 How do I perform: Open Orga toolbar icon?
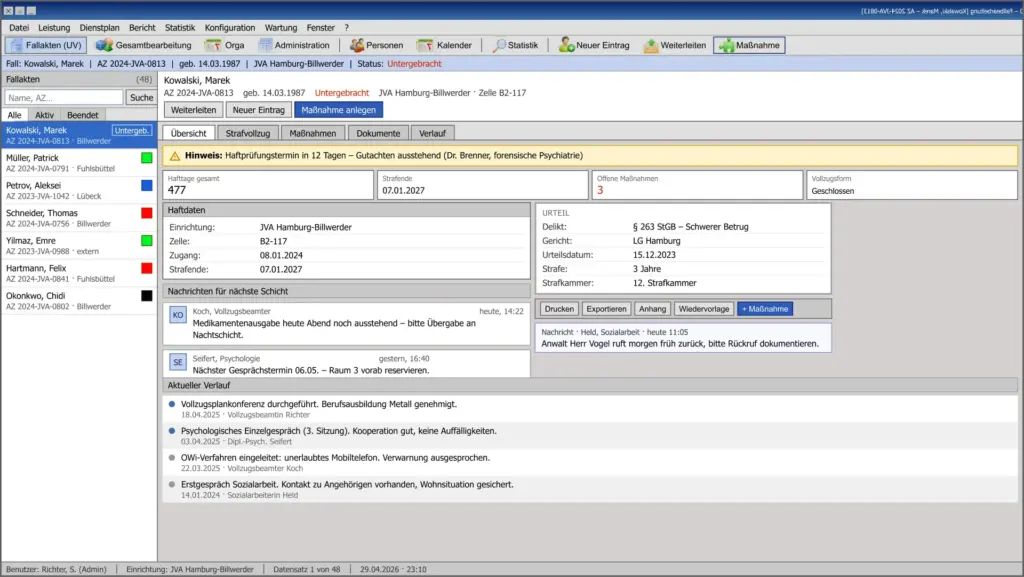(213, 46)
